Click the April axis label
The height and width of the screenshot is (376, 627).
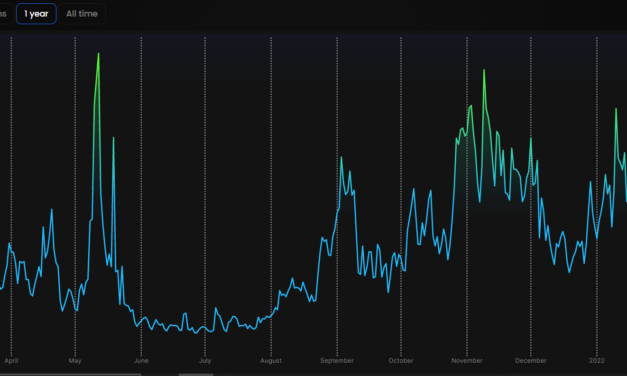coord(11,360)
